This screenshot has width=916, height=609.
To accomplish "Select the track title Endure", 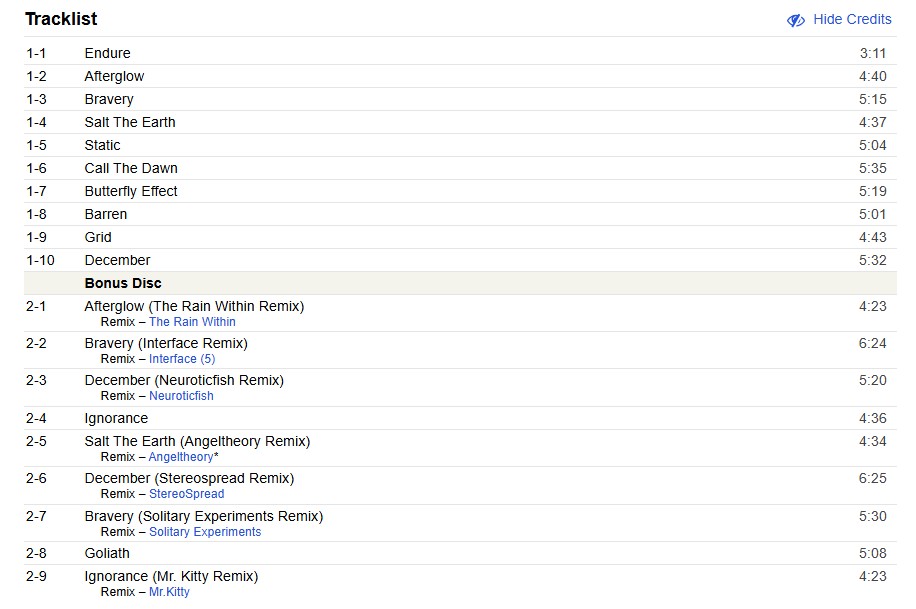I will click(x=107, y=53).
